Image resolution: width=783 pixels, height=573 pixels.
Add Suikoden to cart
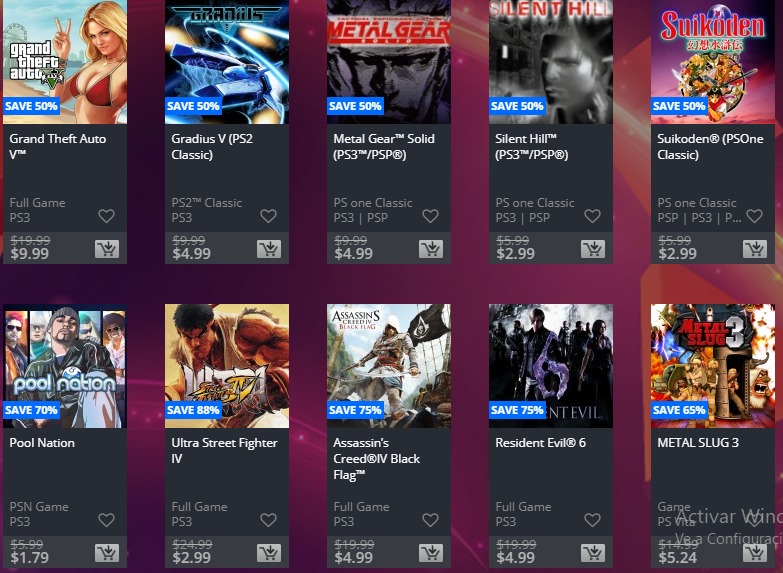click(755, 248)
